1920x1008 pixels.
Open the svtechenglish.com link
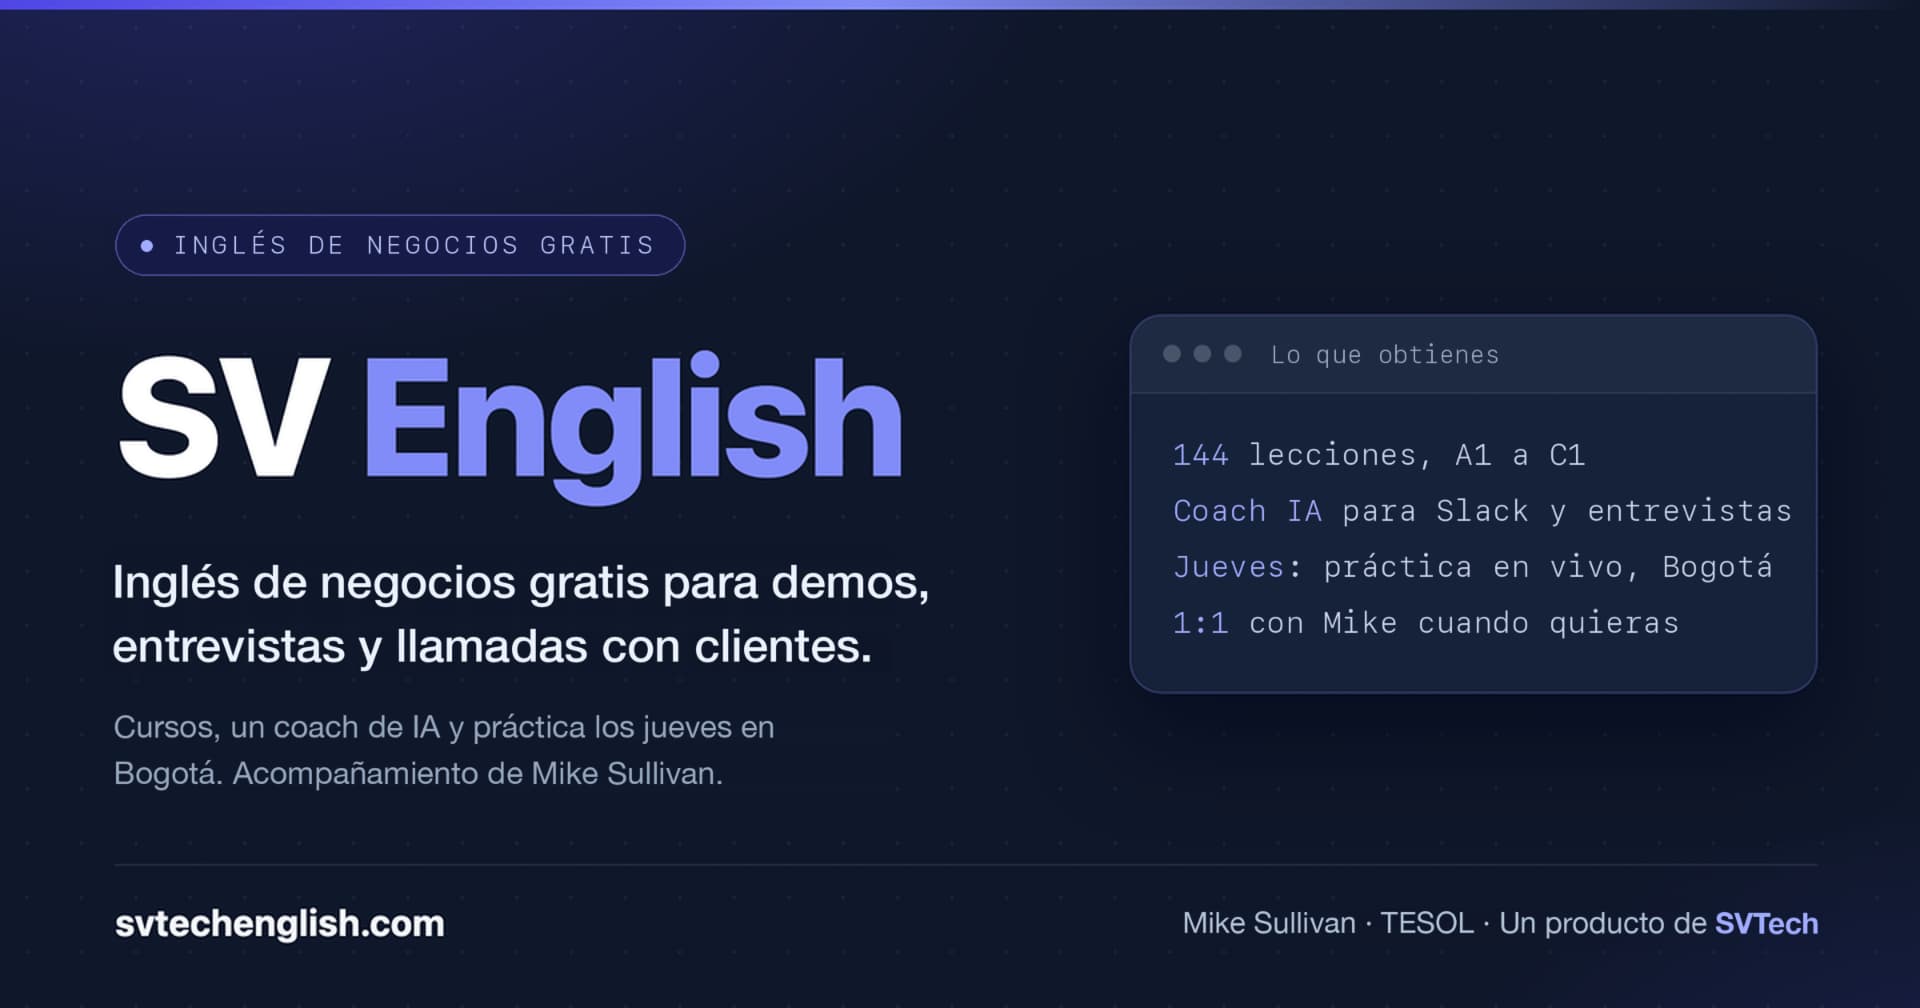280,923
